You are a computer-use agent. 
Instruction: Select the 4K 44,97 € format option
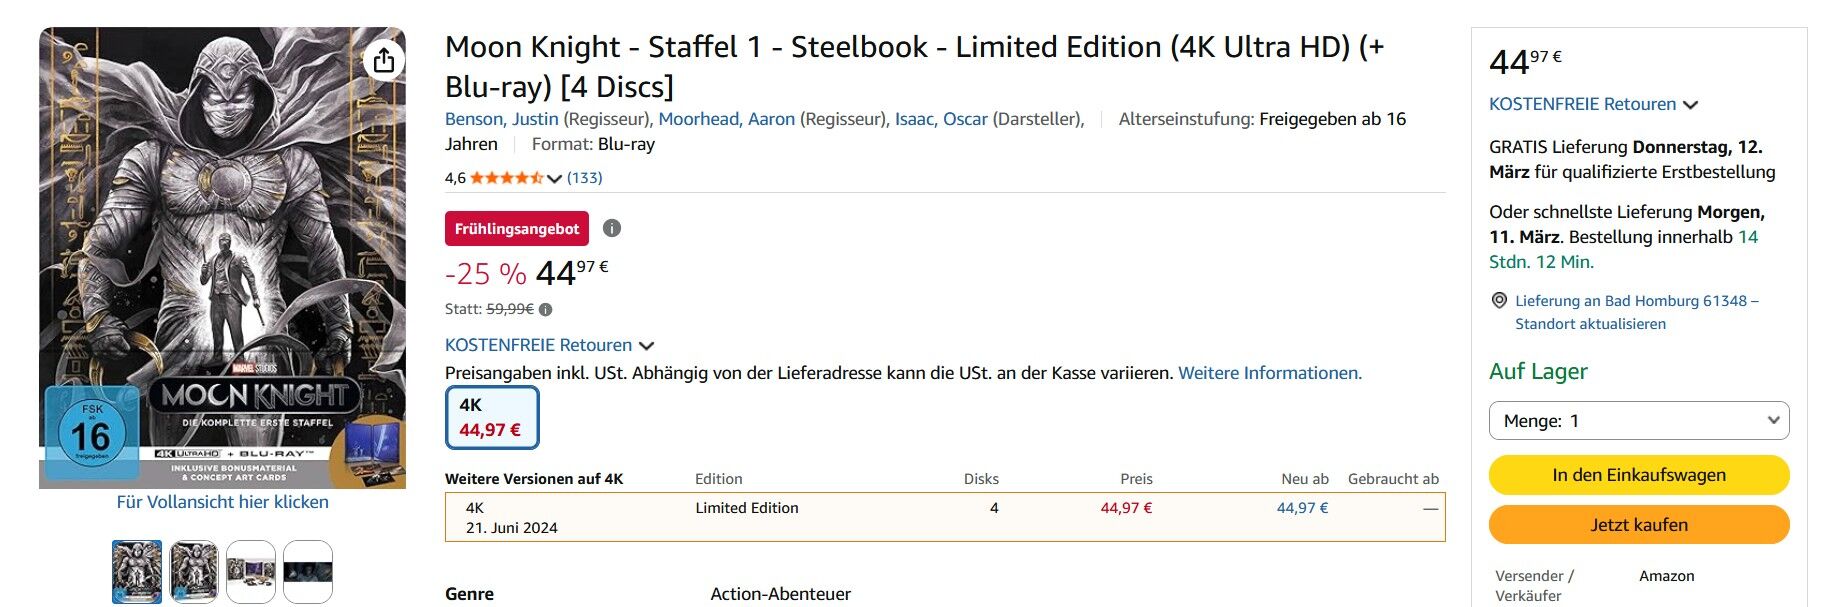coord(491,418)
